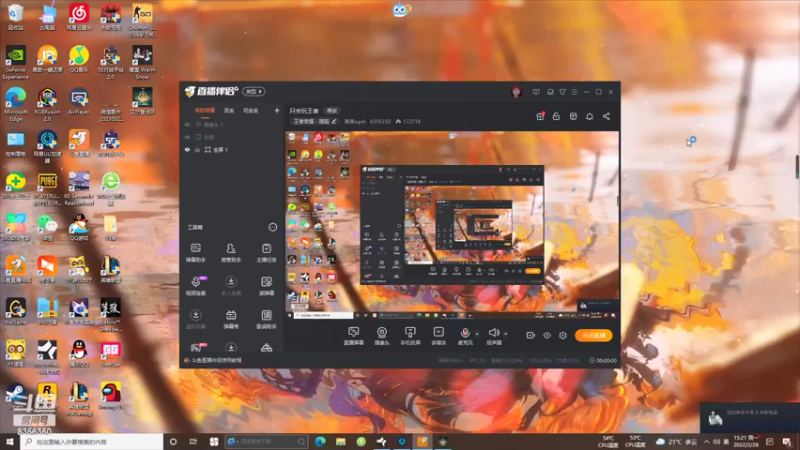Click the heat value 172718
Viewport: 800px width, 450px height.
tap(412, 121)
